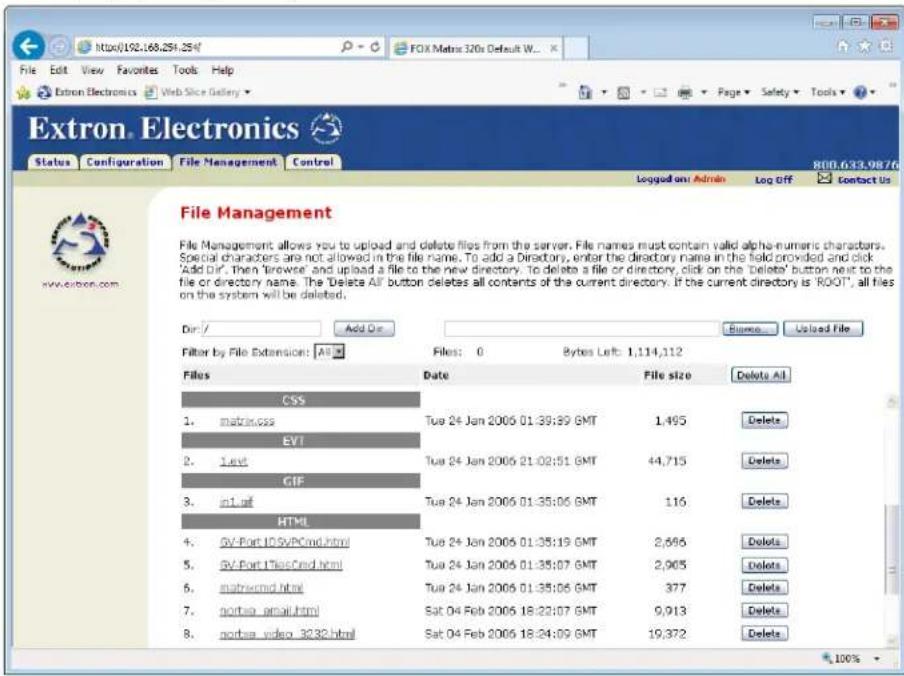The image size is (904, 676).
Task: Click the Extron logo in the left sidebar
Action: (80, 242)
